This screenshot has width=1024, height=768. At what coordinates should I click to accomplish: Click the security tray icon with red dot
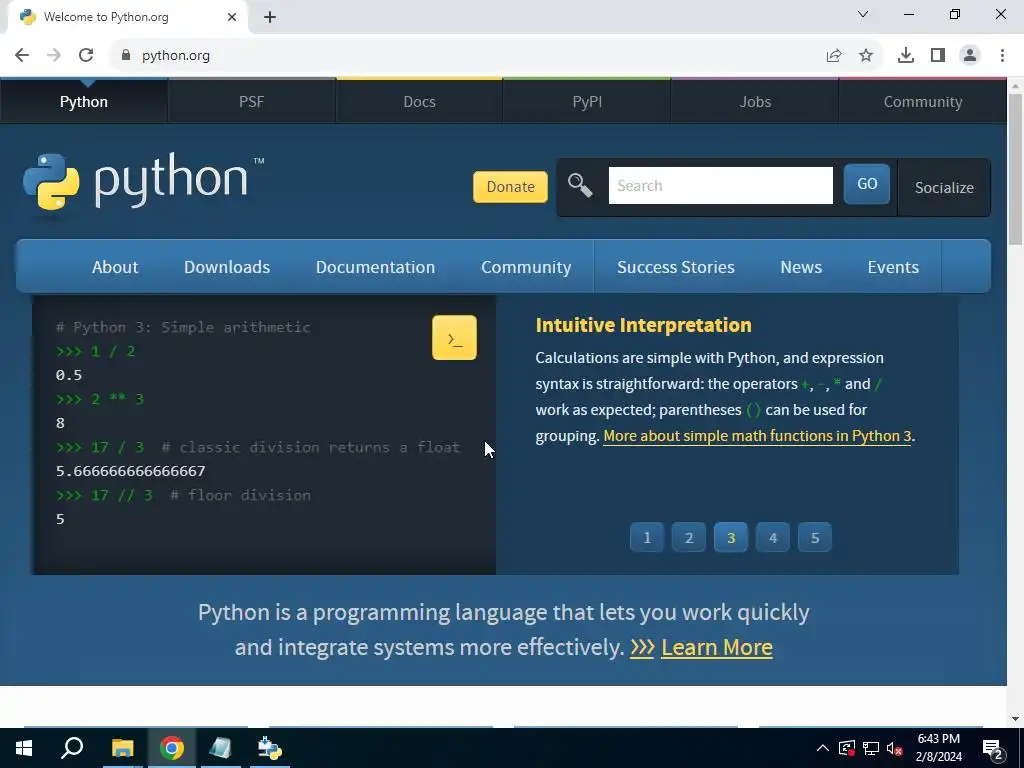[x=847, y=748]
